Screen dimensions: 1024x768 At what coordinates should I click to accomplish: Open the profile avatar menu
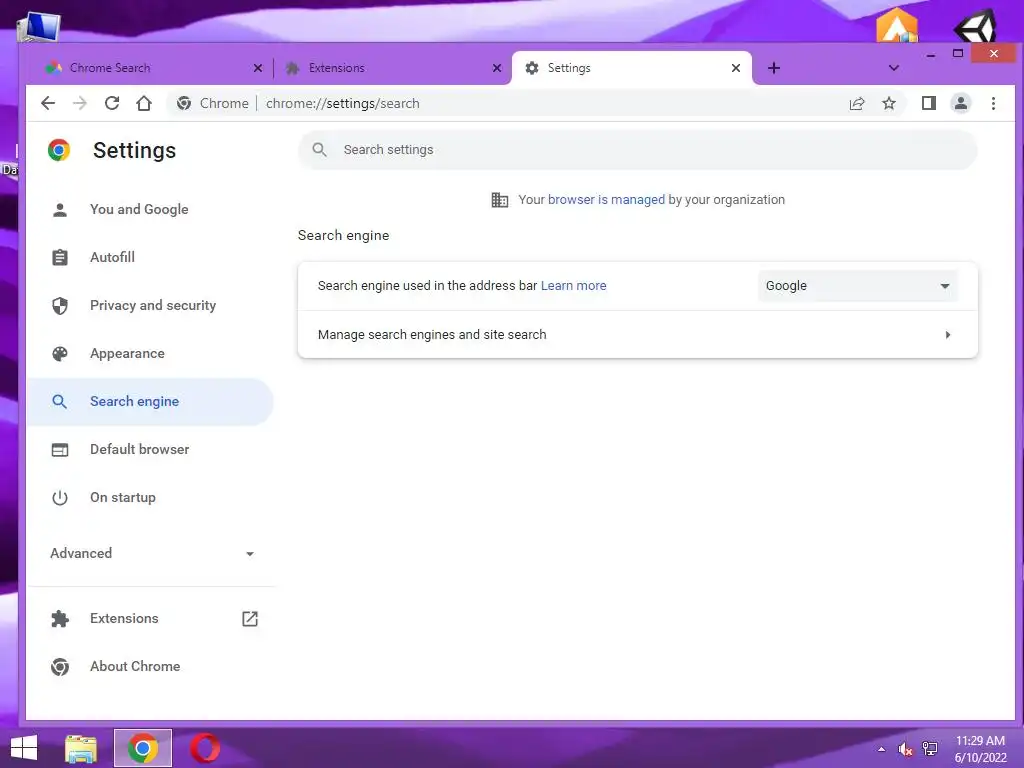click(961, 103)
